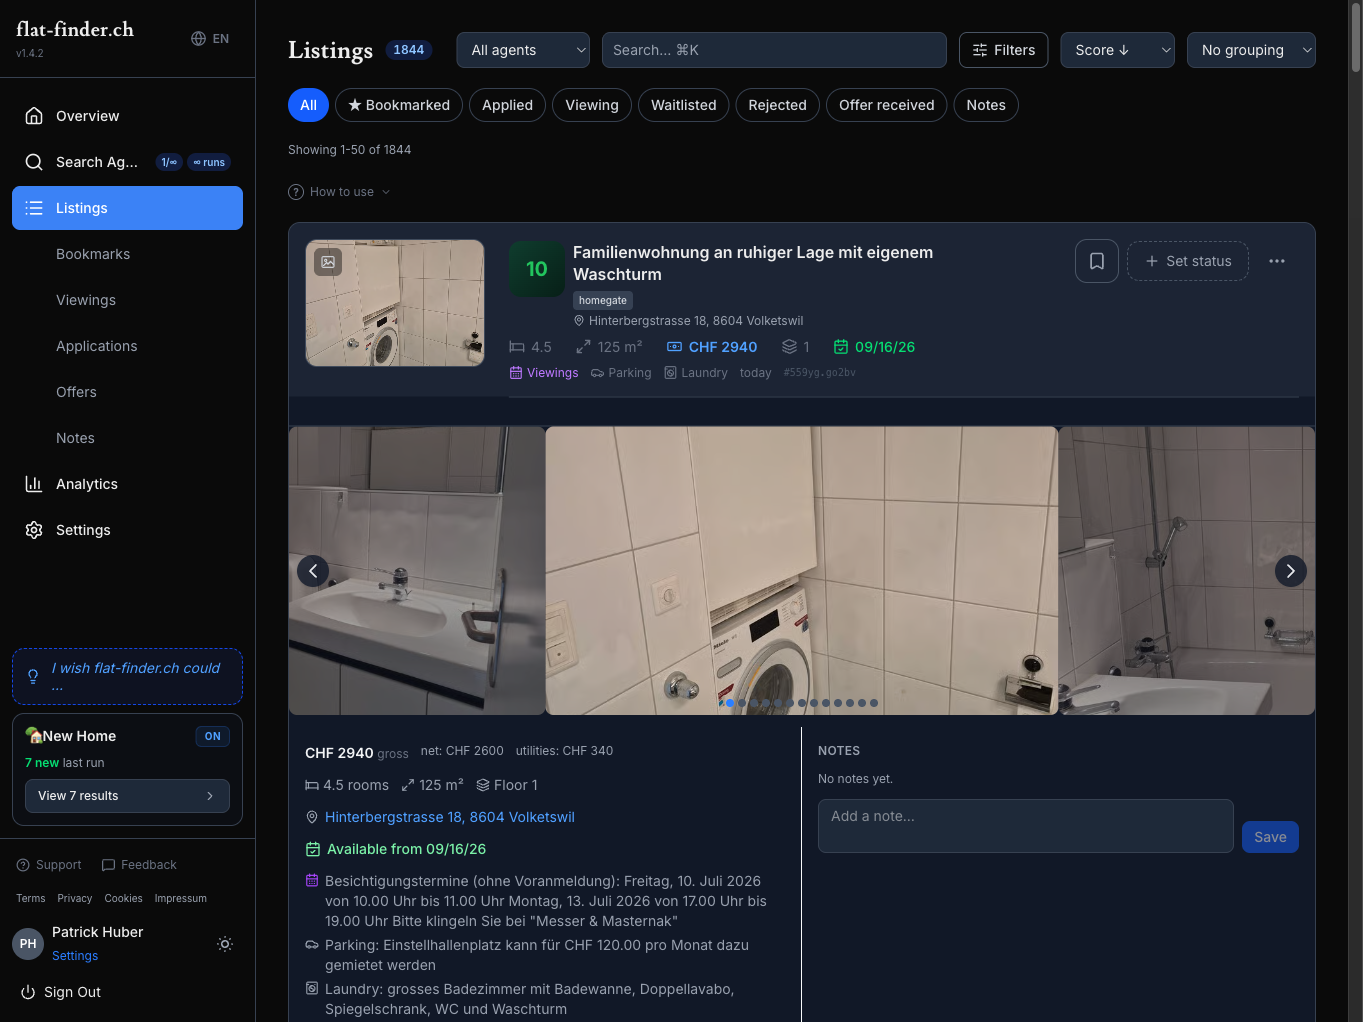
Task: Save the note
Action: point(1270,837)
